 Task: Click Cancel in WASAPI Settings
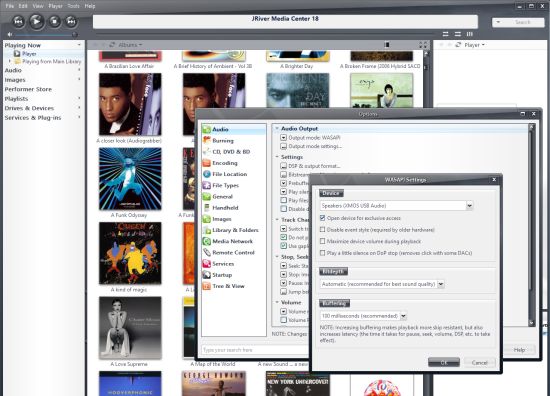479,362
